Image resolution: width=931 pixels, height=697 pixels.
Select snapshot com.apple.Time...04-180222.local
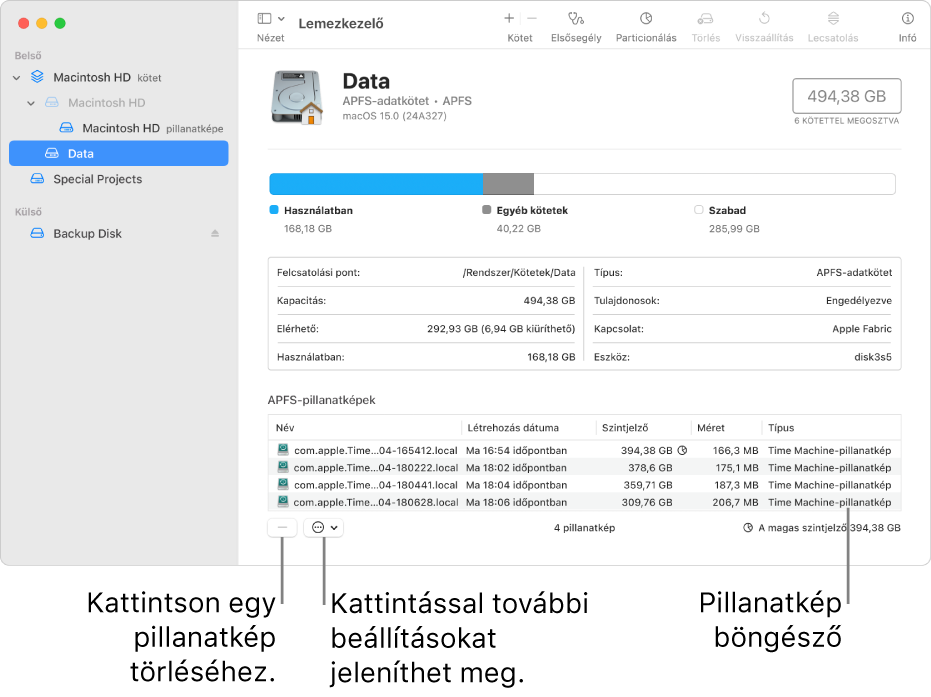[x=584, y=467]
